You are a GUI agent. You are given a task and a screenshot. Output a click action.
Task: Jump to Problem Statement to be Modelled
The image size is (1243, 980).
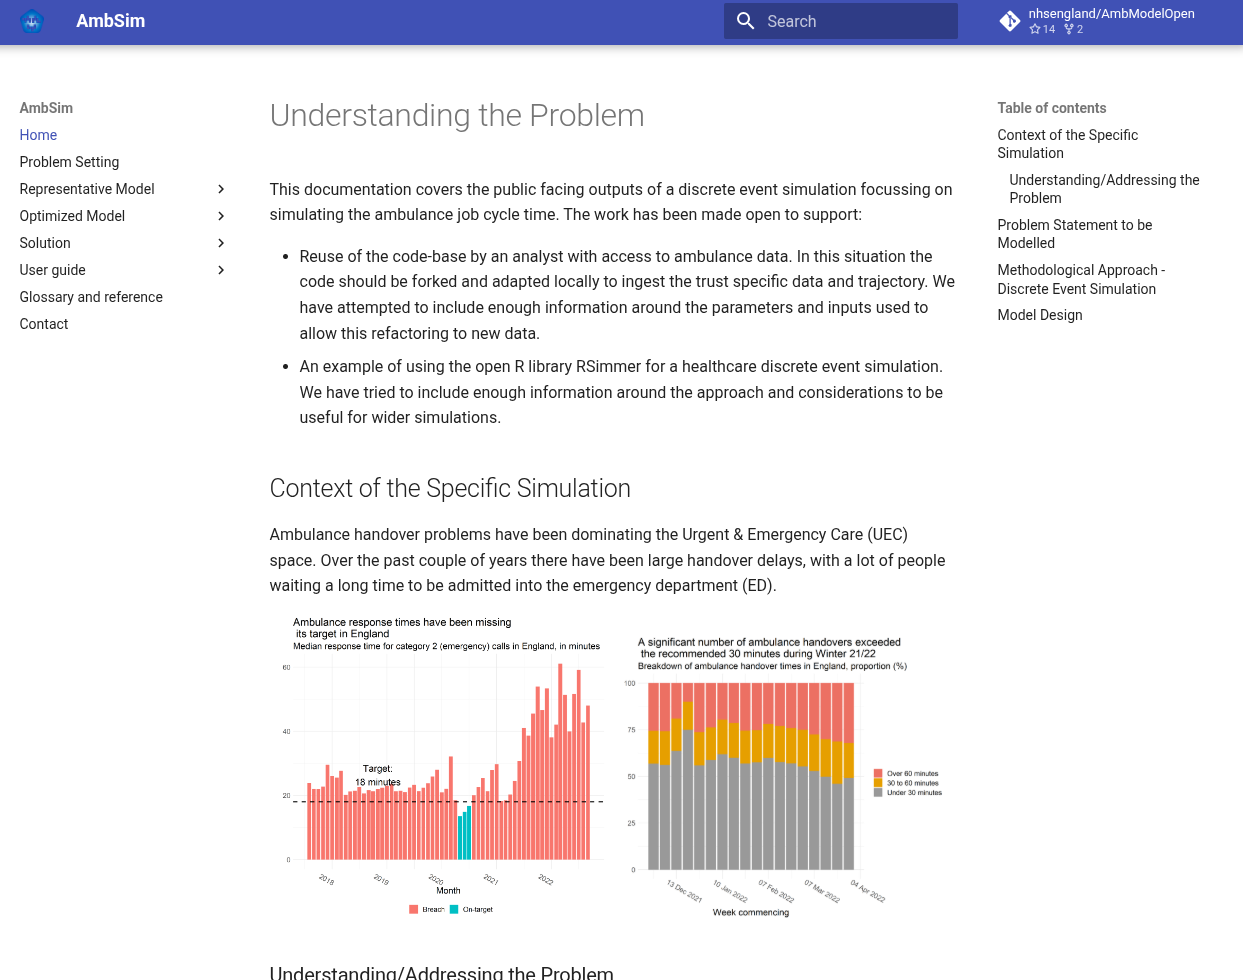click(1074, 234)
